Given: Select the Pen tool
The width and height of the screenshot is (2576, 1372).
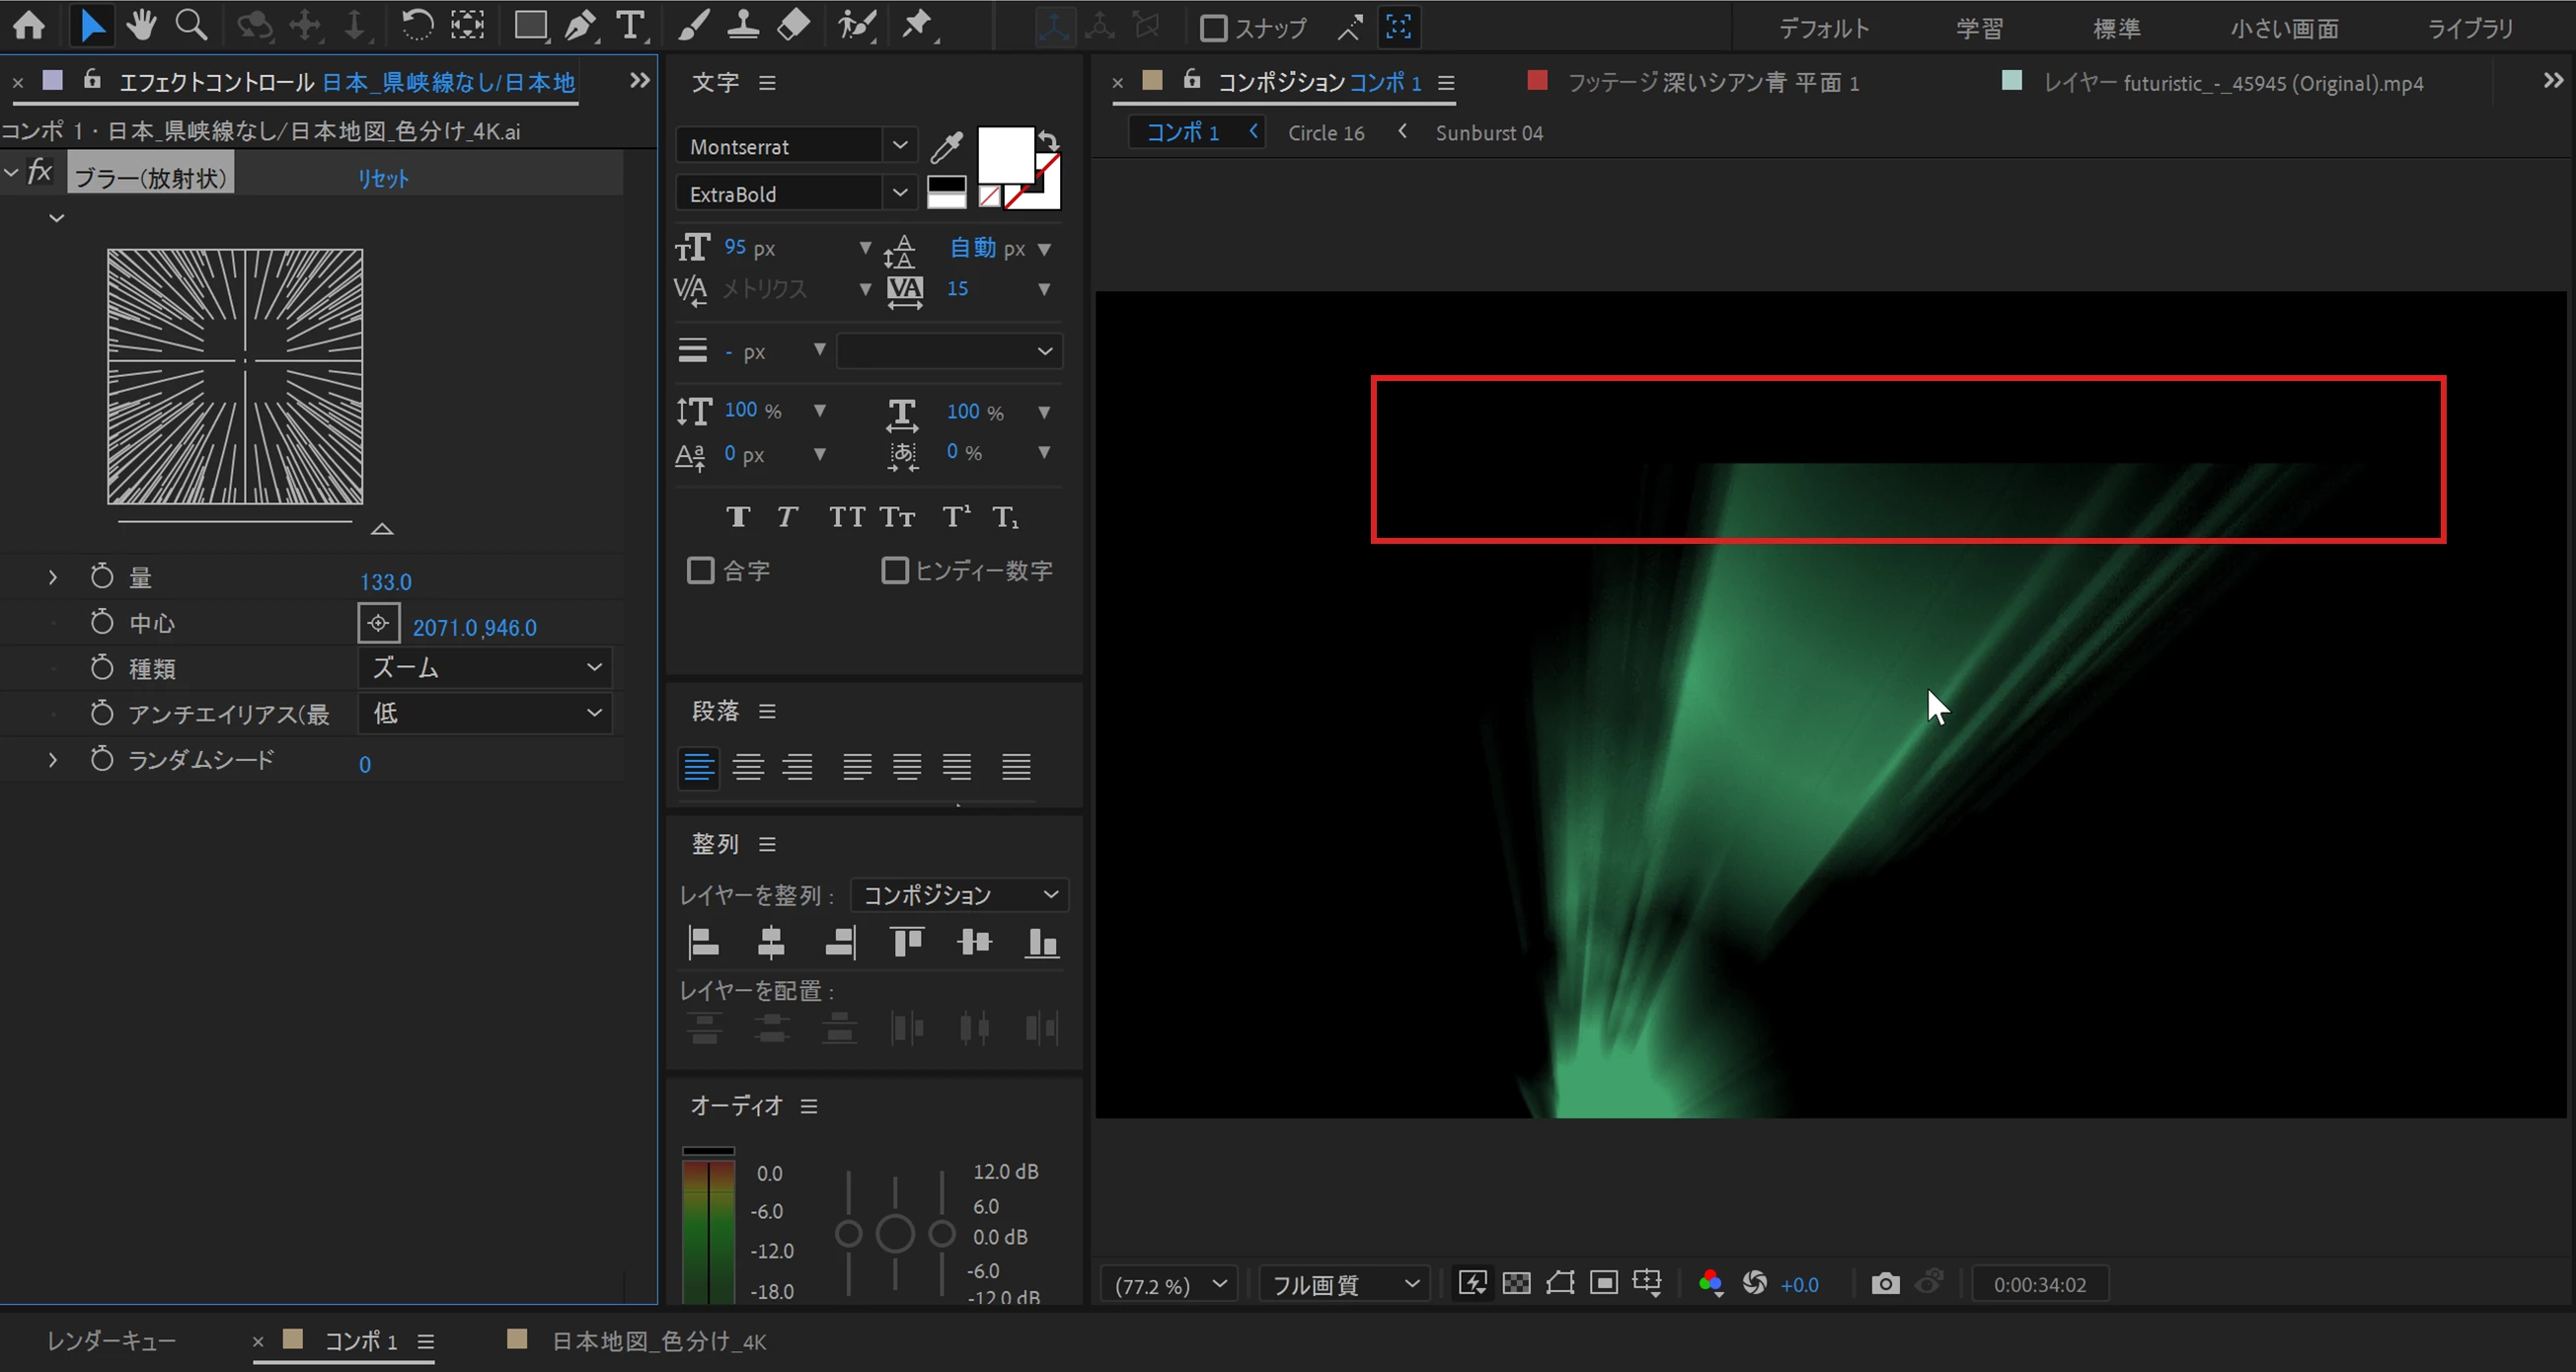Looking at the screenshot, I should pyautogui.click(x=579, y=25).
